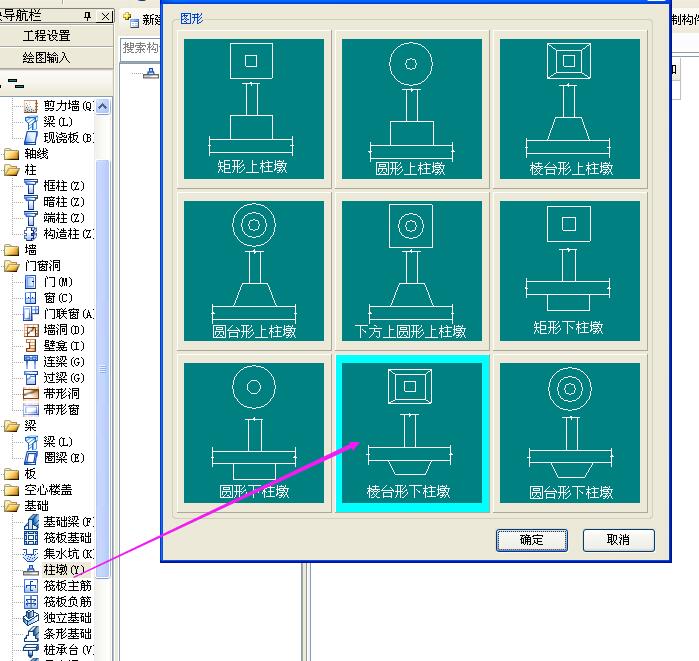
Task: Collapse the 基础 folder
Action: (x=11, y=506)
